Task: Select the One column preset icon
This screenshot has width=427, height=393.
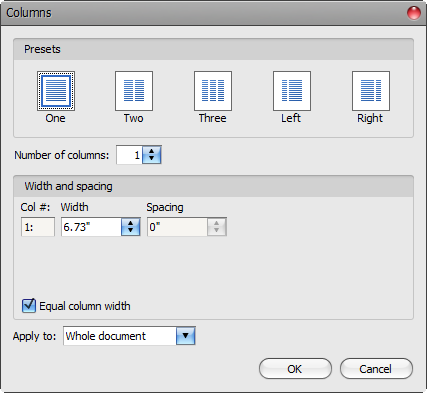Action: pos(56,91)
